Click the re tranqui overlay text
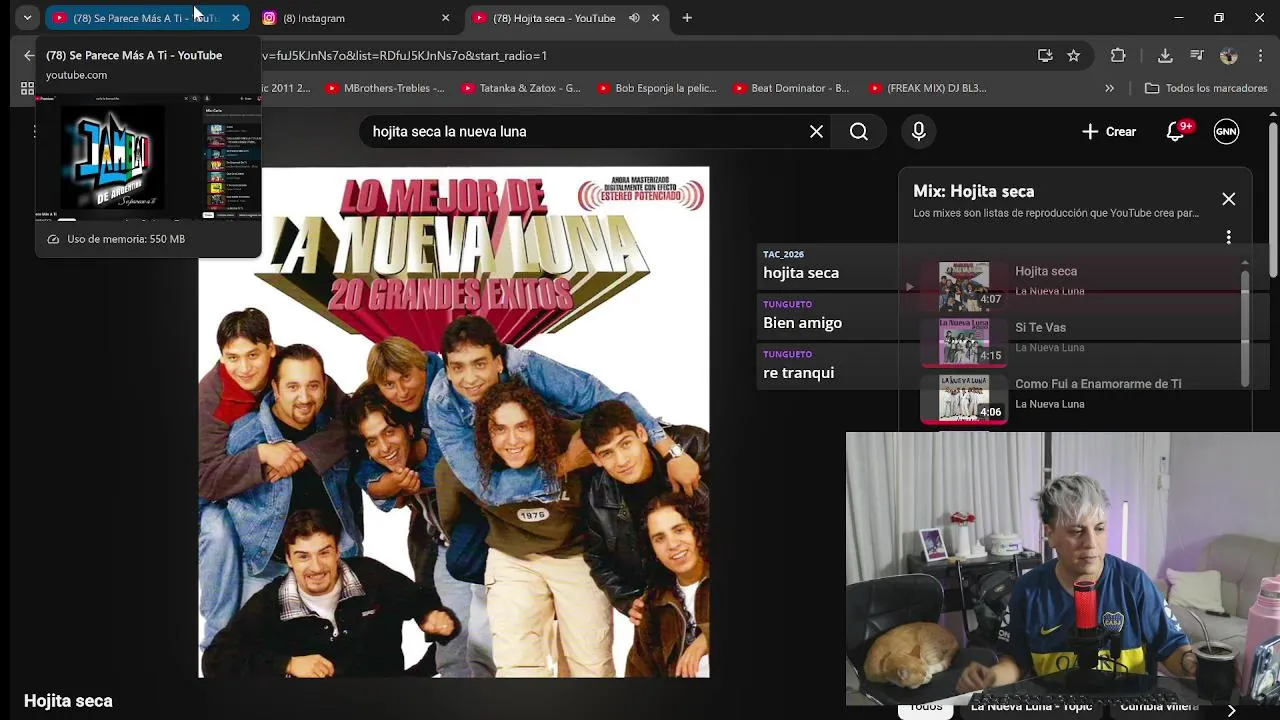The width and height of the screenshot is (1280, 720). [798, 373]
